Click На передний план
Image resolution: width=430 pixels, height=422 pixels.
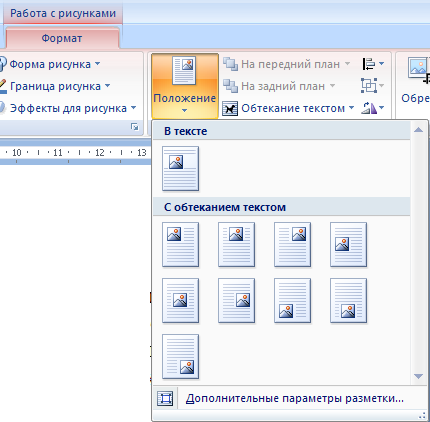[x=290, y=64]
